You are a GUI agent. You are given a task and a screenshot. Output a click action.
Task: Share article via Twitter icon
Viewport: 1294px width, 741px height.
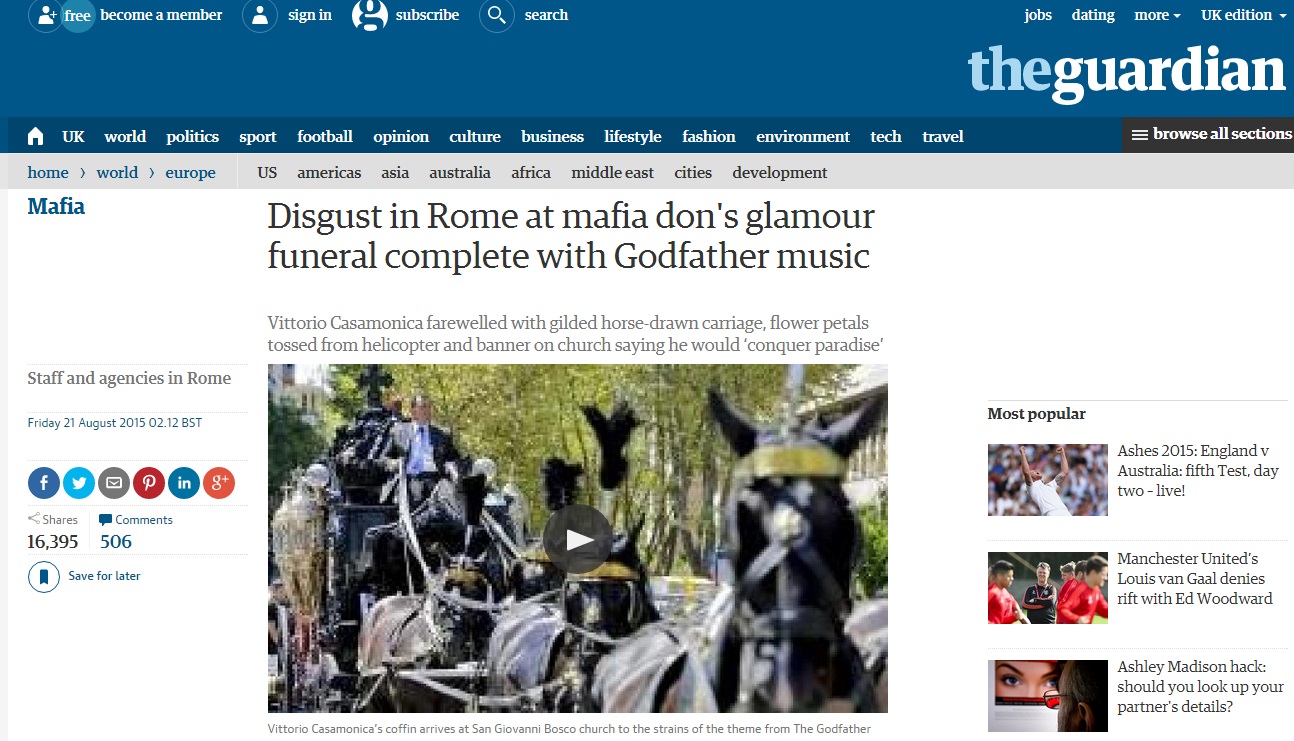(79, 483)
